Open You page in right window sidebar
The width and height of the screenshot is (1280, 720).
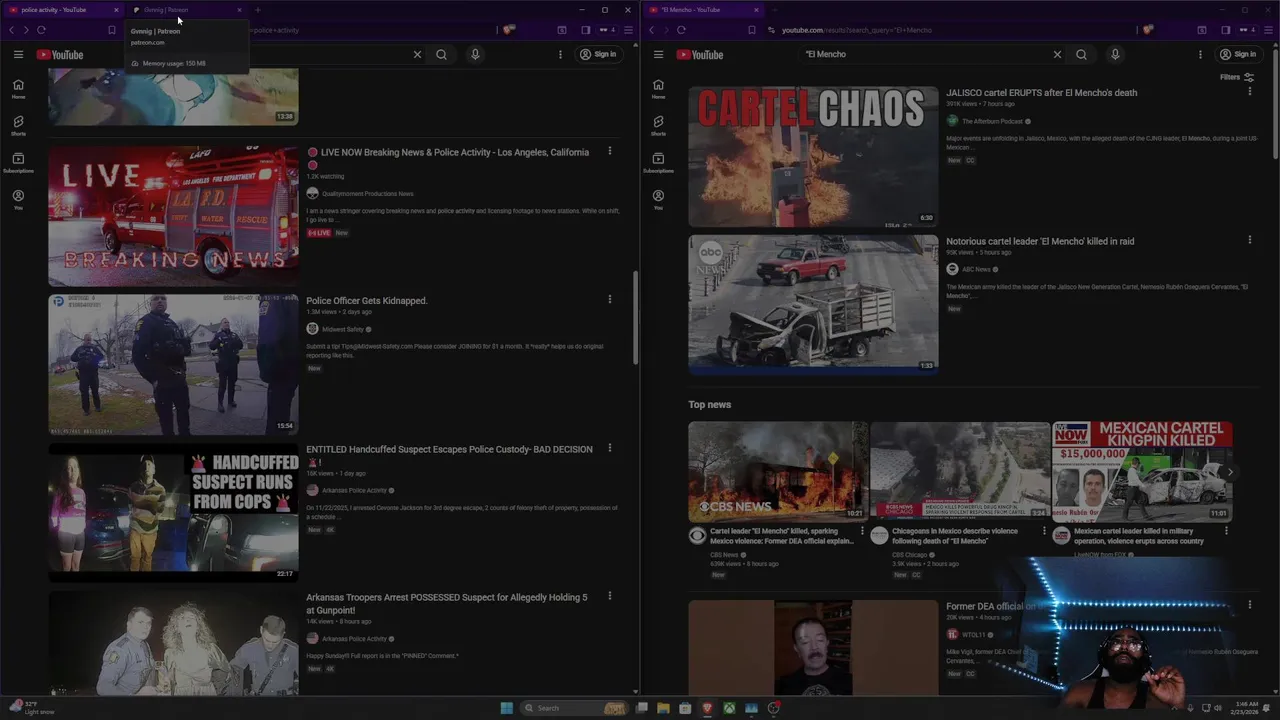tap(658, 200)
